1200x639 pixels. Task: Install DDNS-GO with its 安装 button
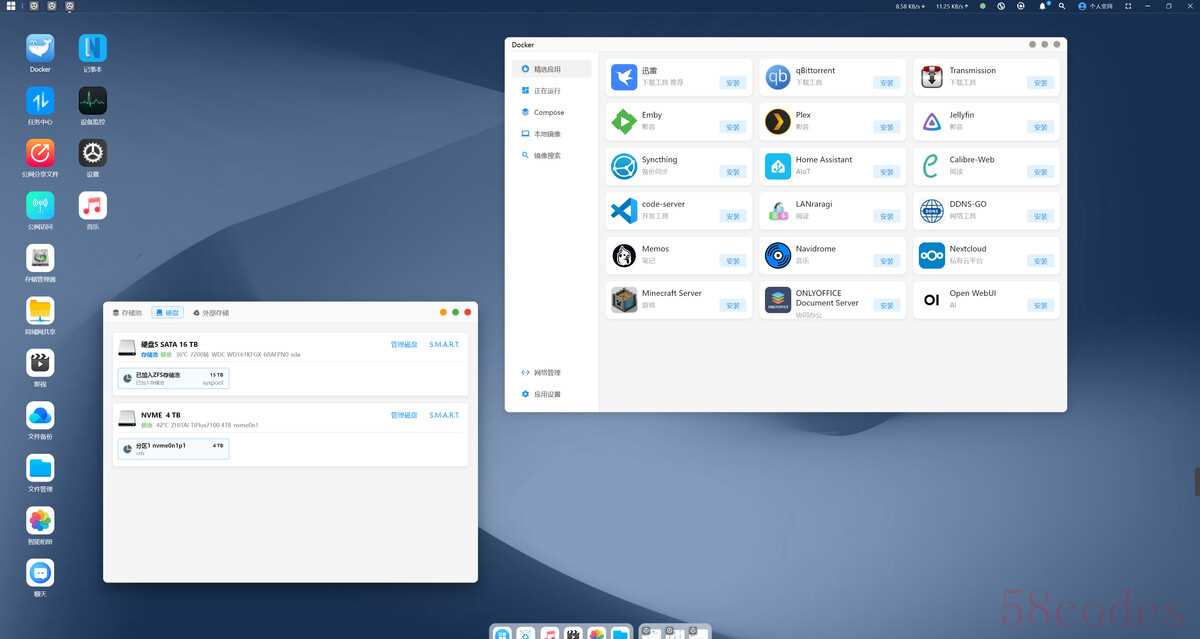point(1041,216)
